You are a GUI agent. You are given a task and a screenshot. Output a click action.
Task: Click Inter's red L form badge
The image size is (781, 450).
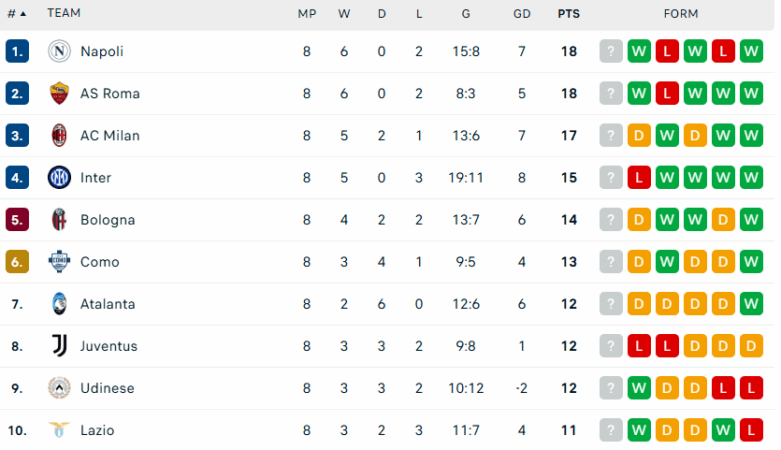639,178
